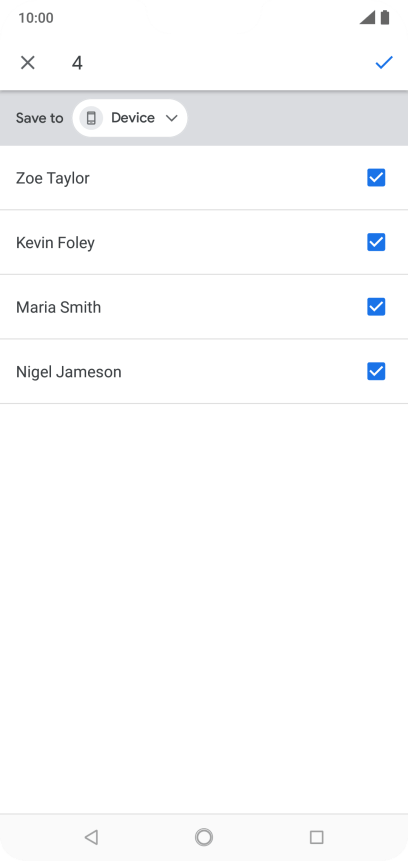The height and width of the screenshot is (861, 408).
Task: Tap the signal strength status icon
Action: click(367, 18)
